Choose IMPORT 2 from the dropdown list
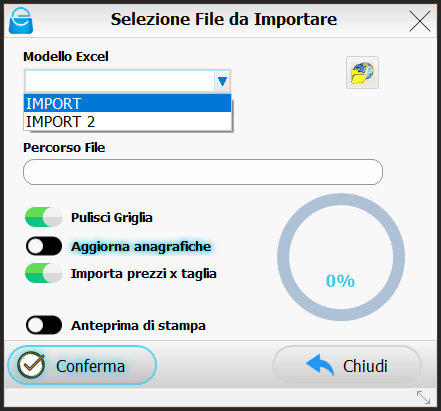The height and width of the screenshot is (411, 441). pos(128,121)
